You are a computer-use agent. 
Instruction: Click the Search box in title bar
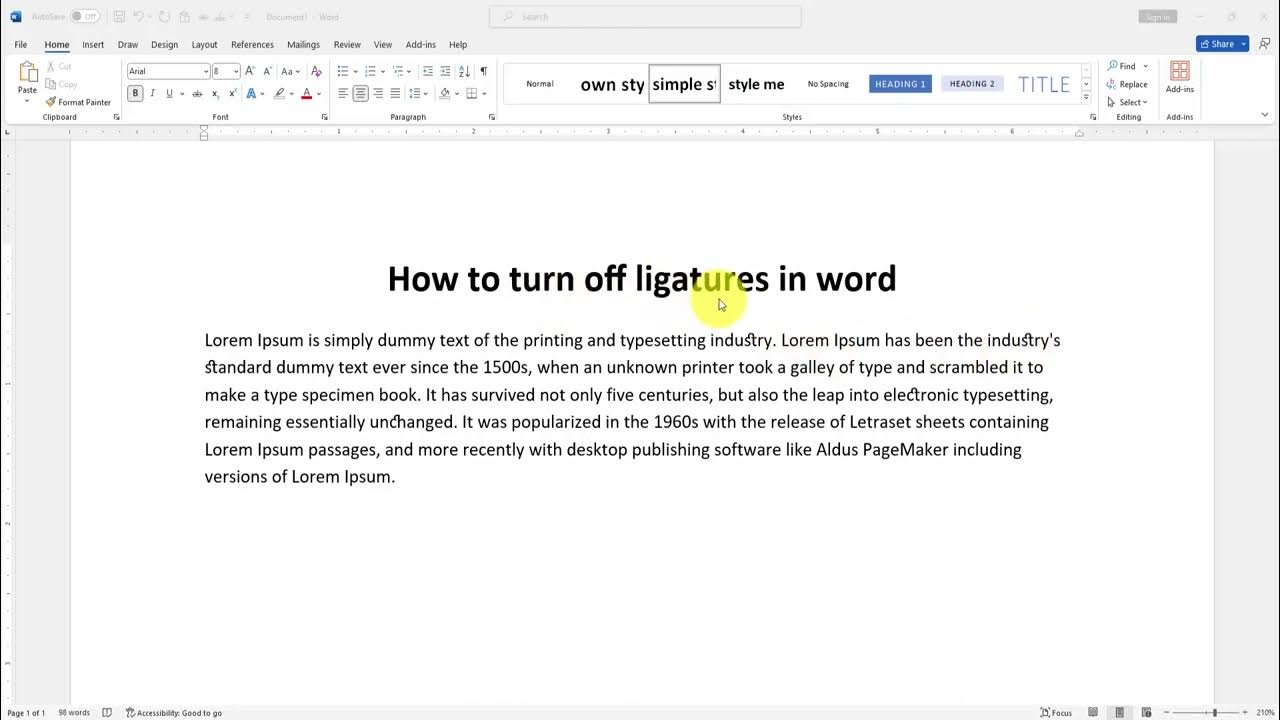[x=645, y=17]
